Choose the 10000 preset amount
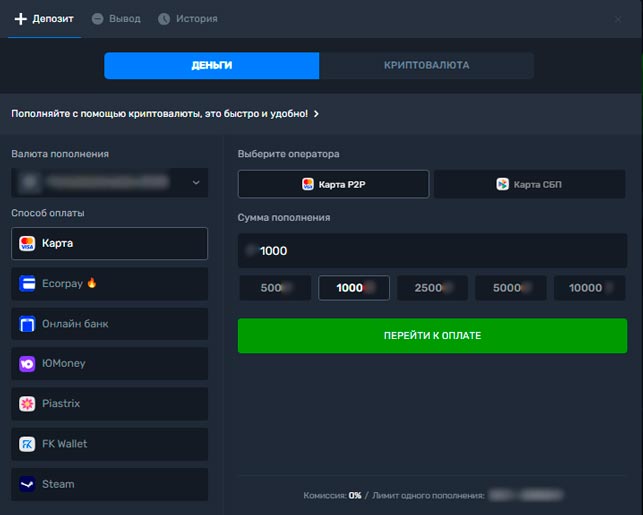Screen dimensions: 643x515 click(589, 288)
